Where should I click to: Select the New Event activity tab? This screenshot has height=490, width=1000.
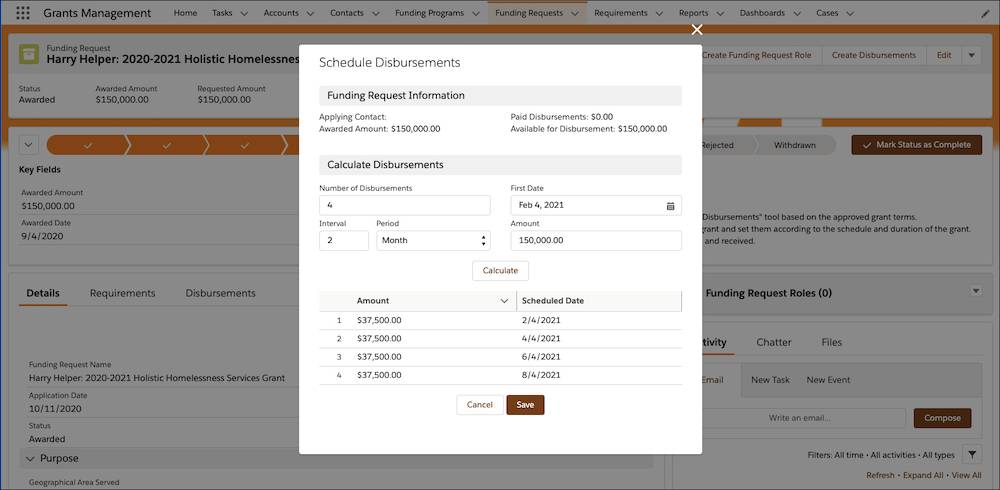828,380
